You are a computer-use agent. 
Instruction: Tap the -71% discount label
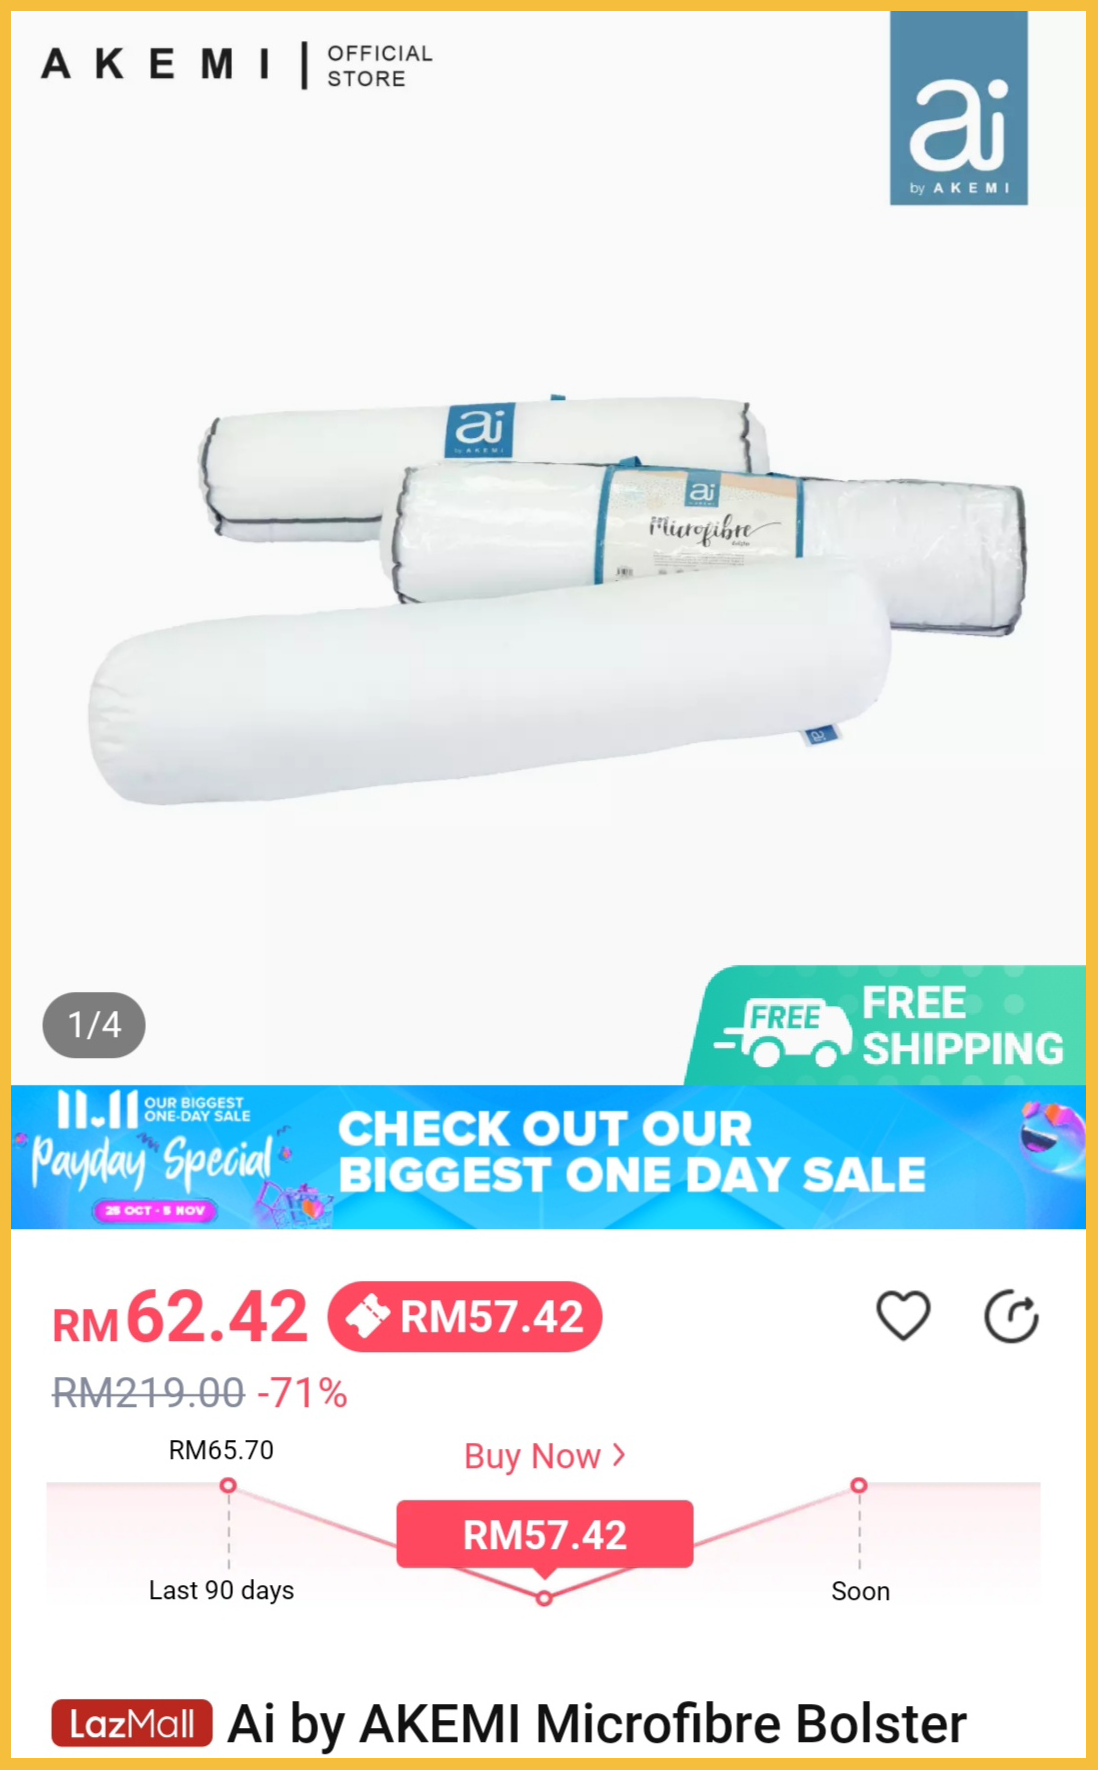pyautogui.click(x=303, y=1392)
